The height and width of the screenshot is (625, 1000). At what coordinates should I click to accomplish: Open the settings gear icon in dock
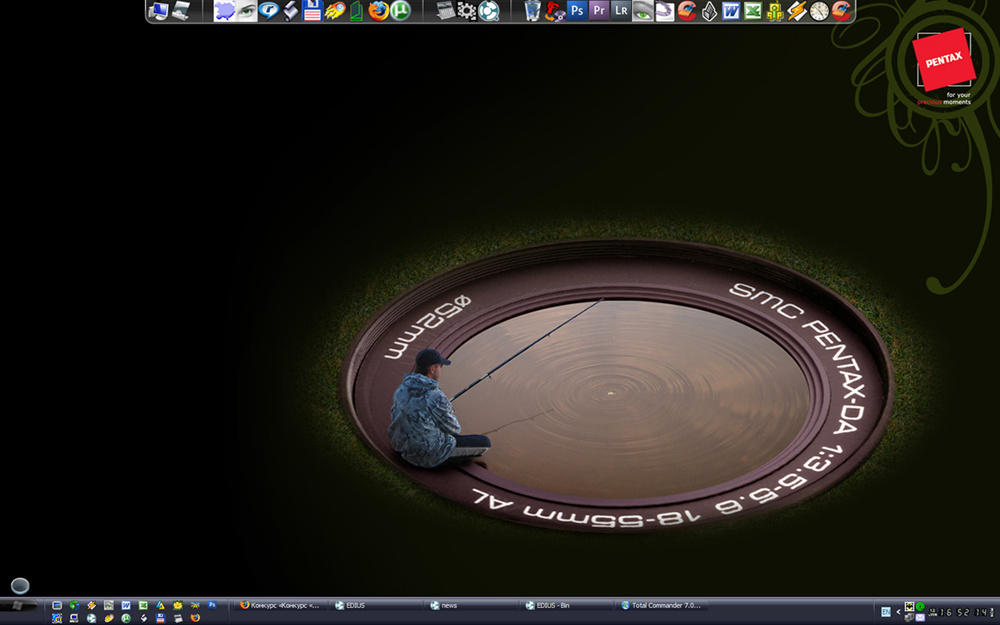point(467,11)
